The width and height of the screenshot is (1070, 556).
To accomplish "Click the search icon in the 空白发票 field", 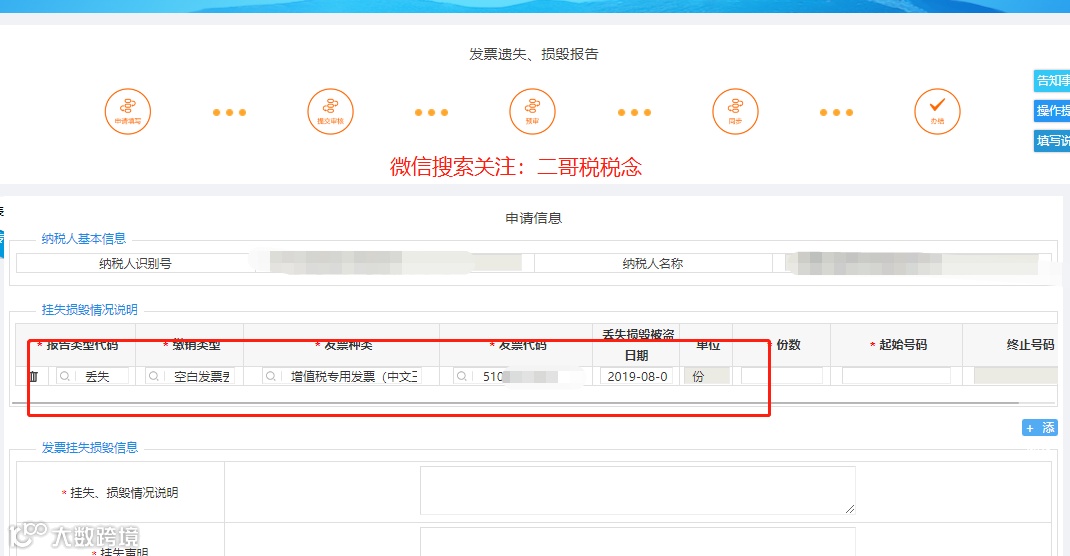I will pos(154,376).
